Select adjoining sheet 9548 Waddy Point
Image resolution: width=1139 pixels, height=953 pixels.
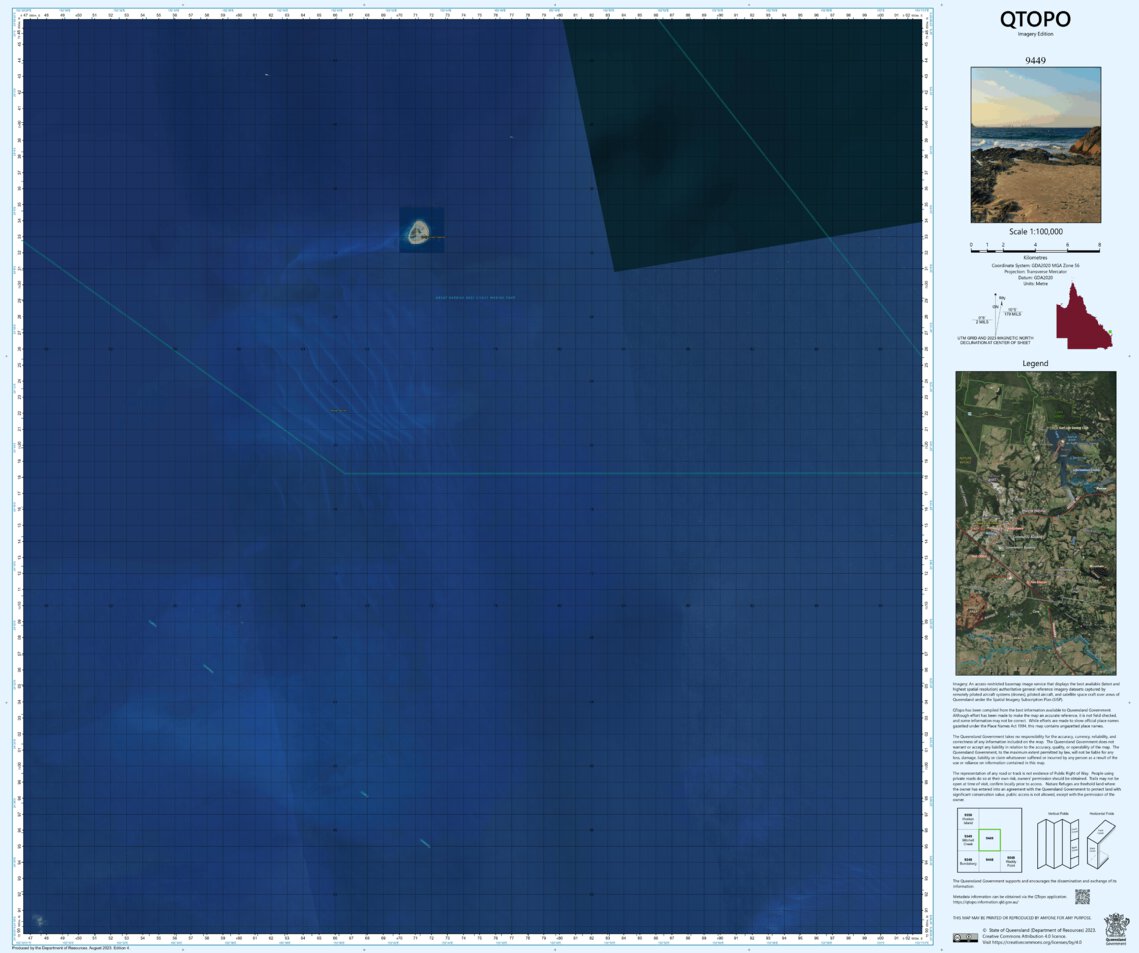[x=1010, y=860]
